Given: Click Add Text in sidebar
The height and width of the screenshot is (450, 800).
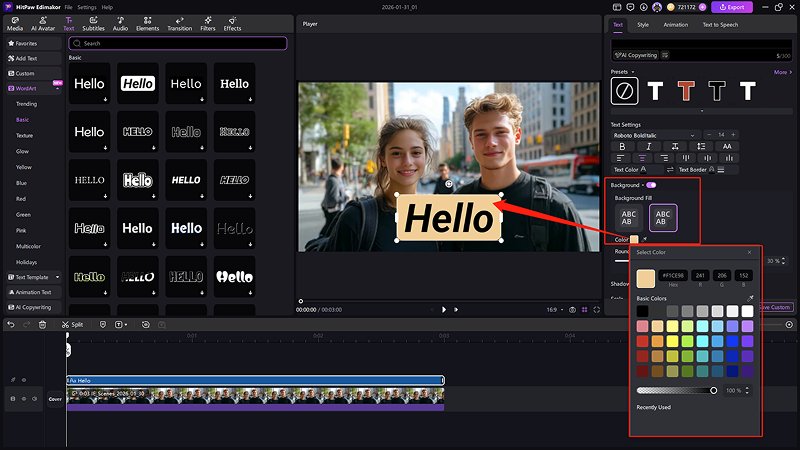Looking at the screenshot, I should [34, 58].
